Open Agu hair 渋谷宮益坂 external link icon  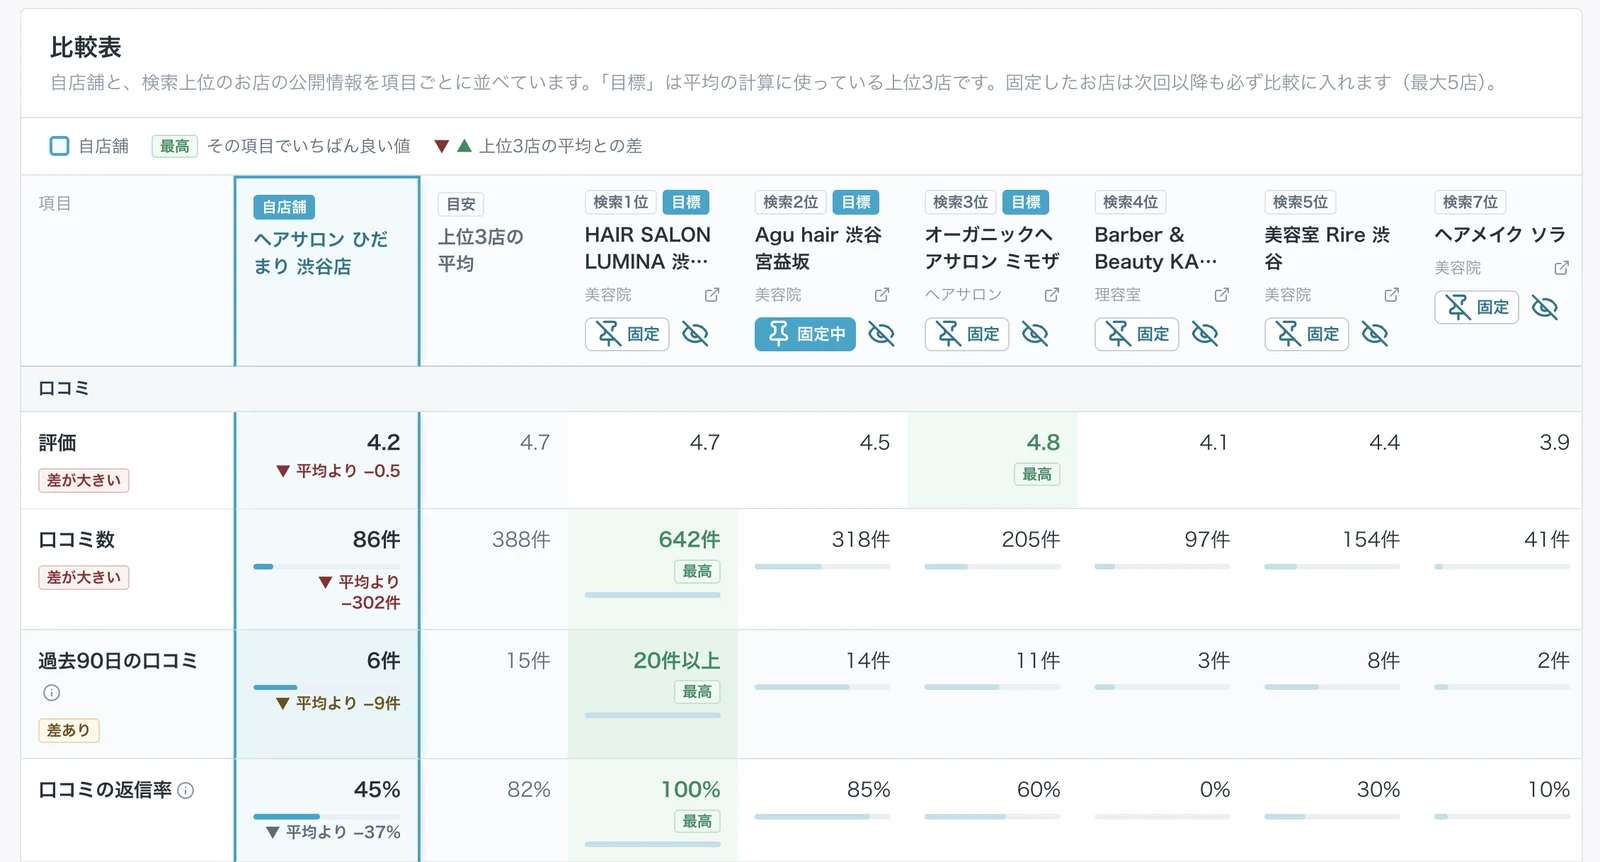(x=882, y=295)
